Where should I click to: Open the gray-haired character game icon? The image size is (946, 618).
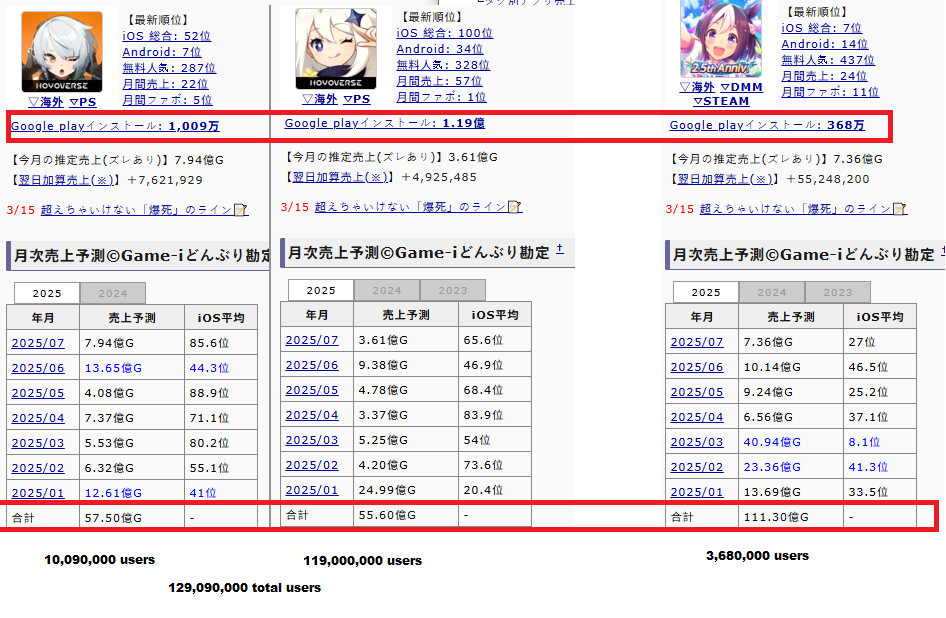tap(62, 52)
